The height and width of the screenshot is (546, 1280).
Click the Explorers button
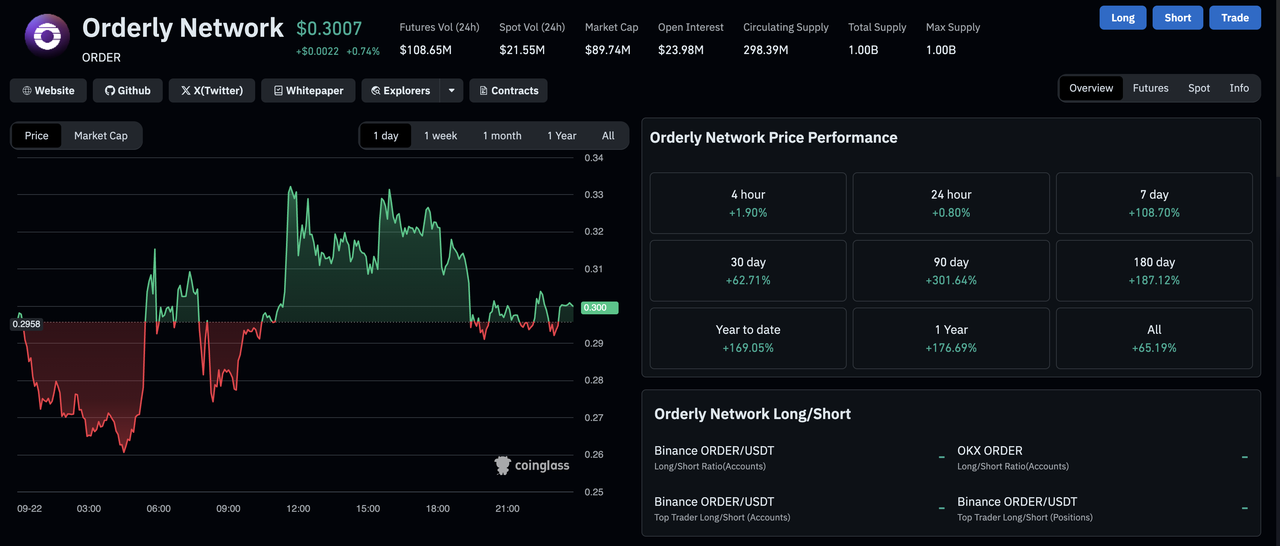coord(401,91)
